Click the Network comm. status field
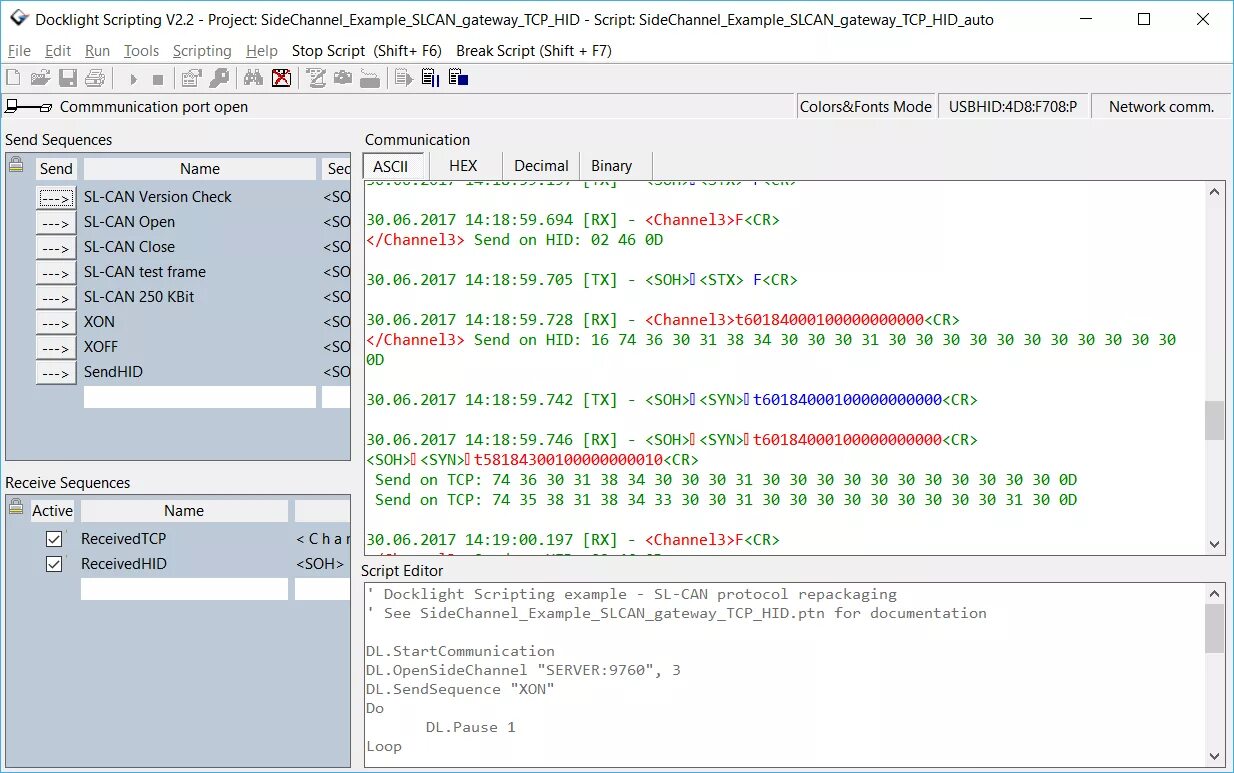Viewport: 1234px width, 773px height. [x=1161, y=107]
